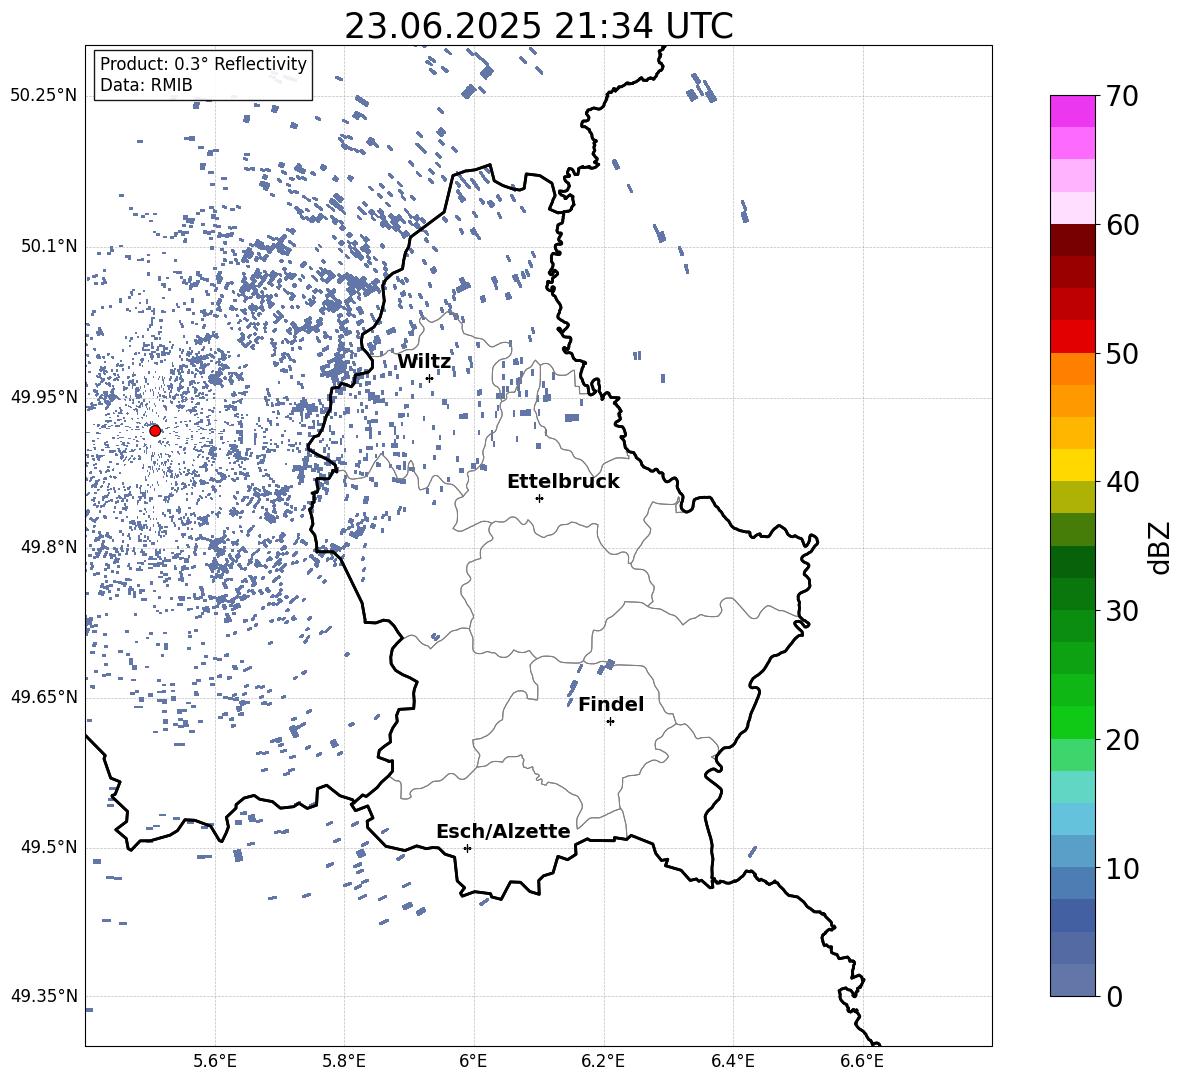Click the 6°E longitude label
This screenshot has width=1184, height=1081.
473,1061
